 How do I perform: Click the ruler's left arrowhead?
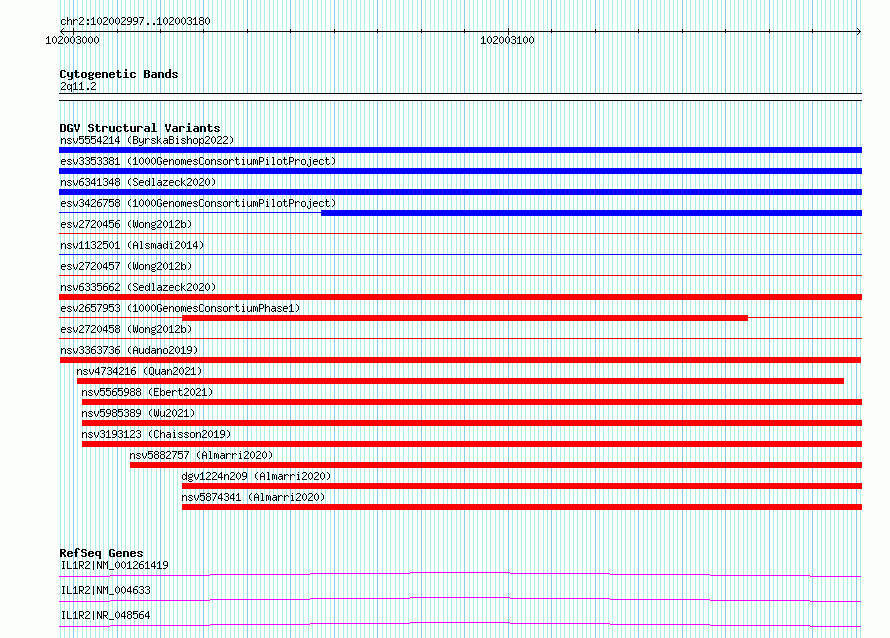click(x=63, y=31)
